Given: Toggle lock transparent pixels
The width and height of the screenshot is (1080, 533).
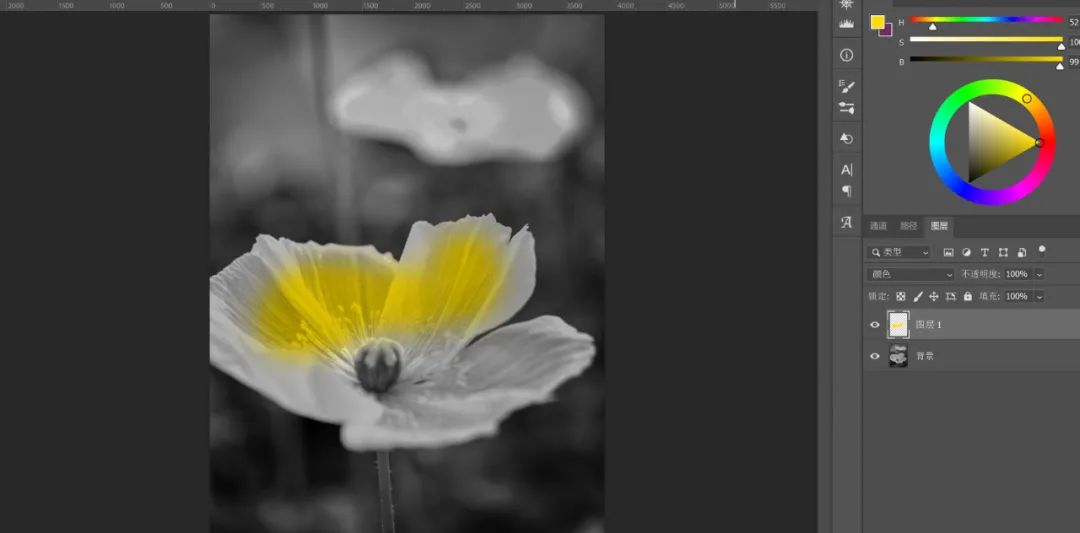Looking at the screenshot, I should point(900,297).
